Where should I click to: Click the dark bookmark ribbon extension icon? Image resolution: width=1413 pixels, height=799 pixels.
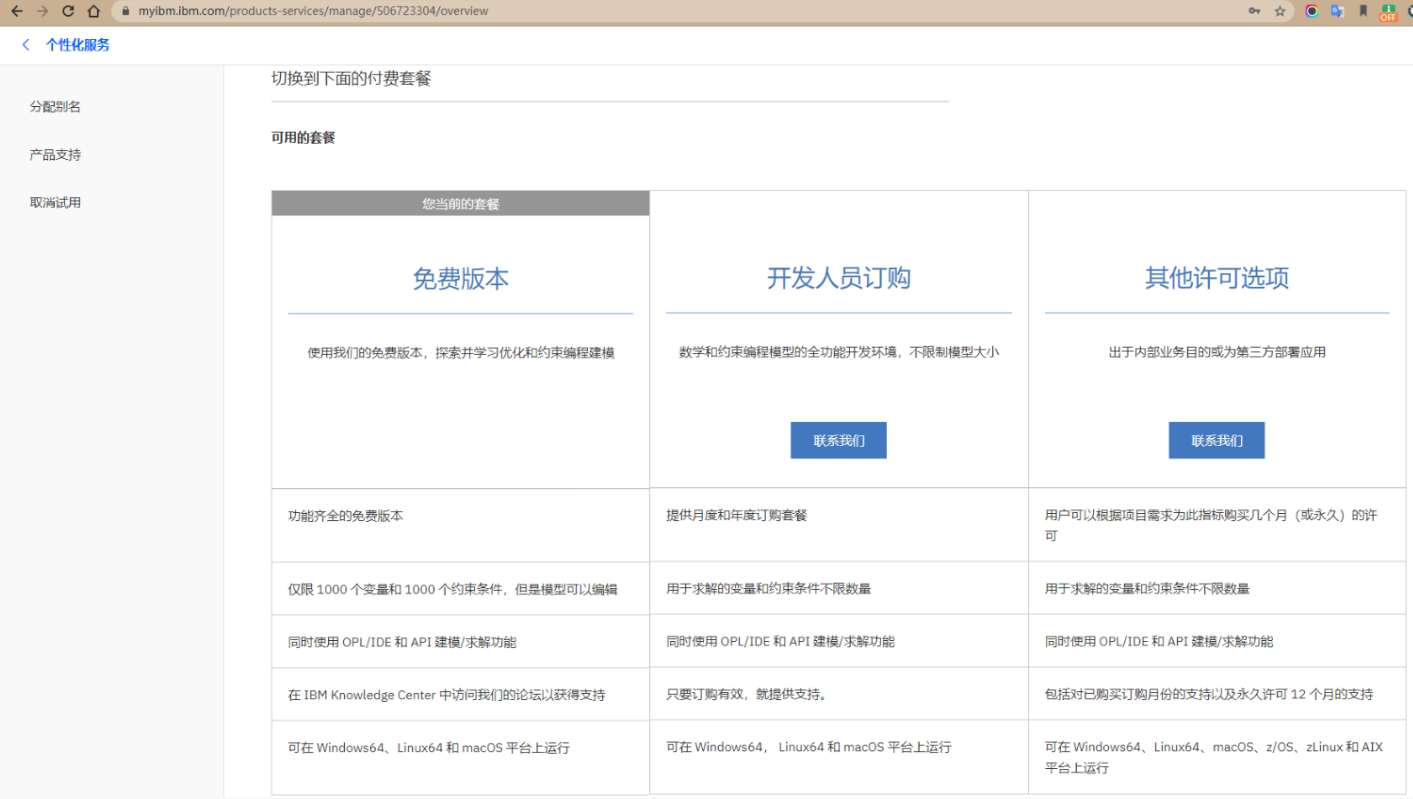click(1363, 11)
